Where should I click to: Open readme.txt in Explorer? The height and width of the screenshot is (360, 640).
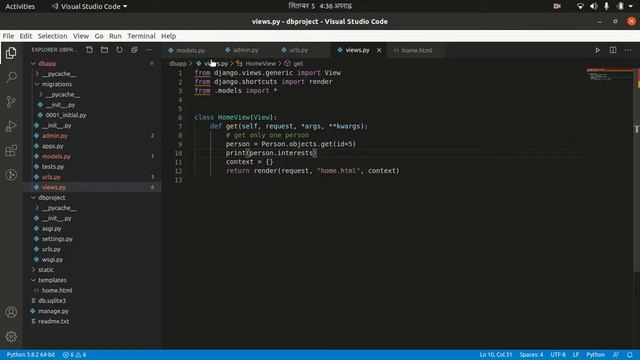[53, 321]
